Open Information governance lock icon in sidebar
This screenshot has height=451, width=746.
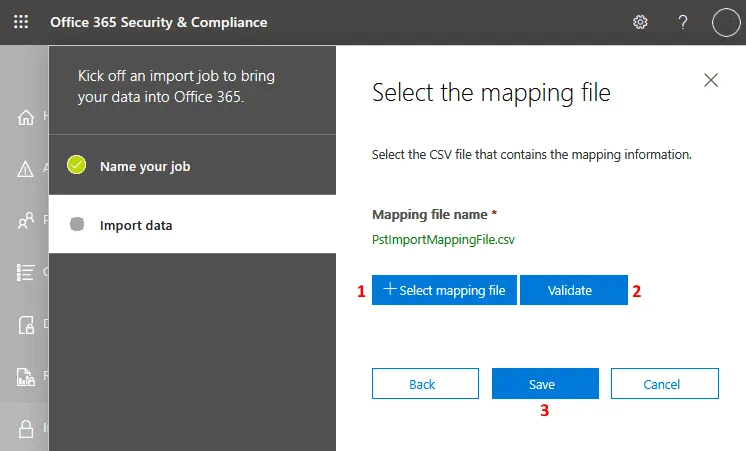pos(27,428)
